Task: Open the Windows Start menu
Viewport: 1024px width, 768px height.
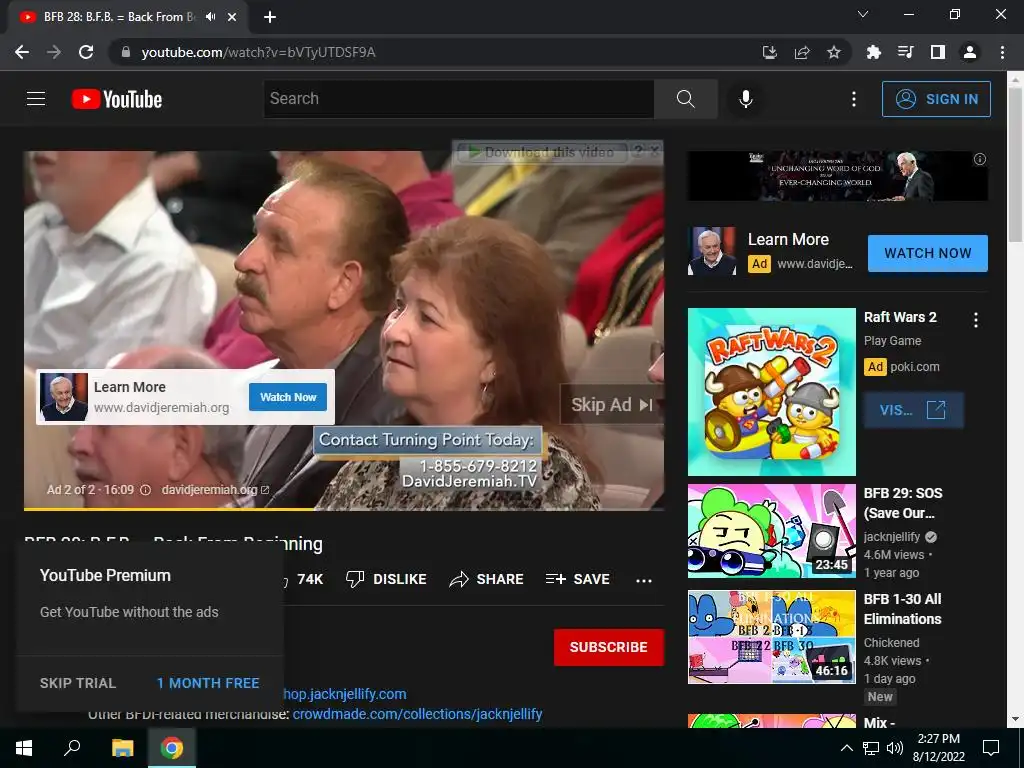Action: pos(24,748)
